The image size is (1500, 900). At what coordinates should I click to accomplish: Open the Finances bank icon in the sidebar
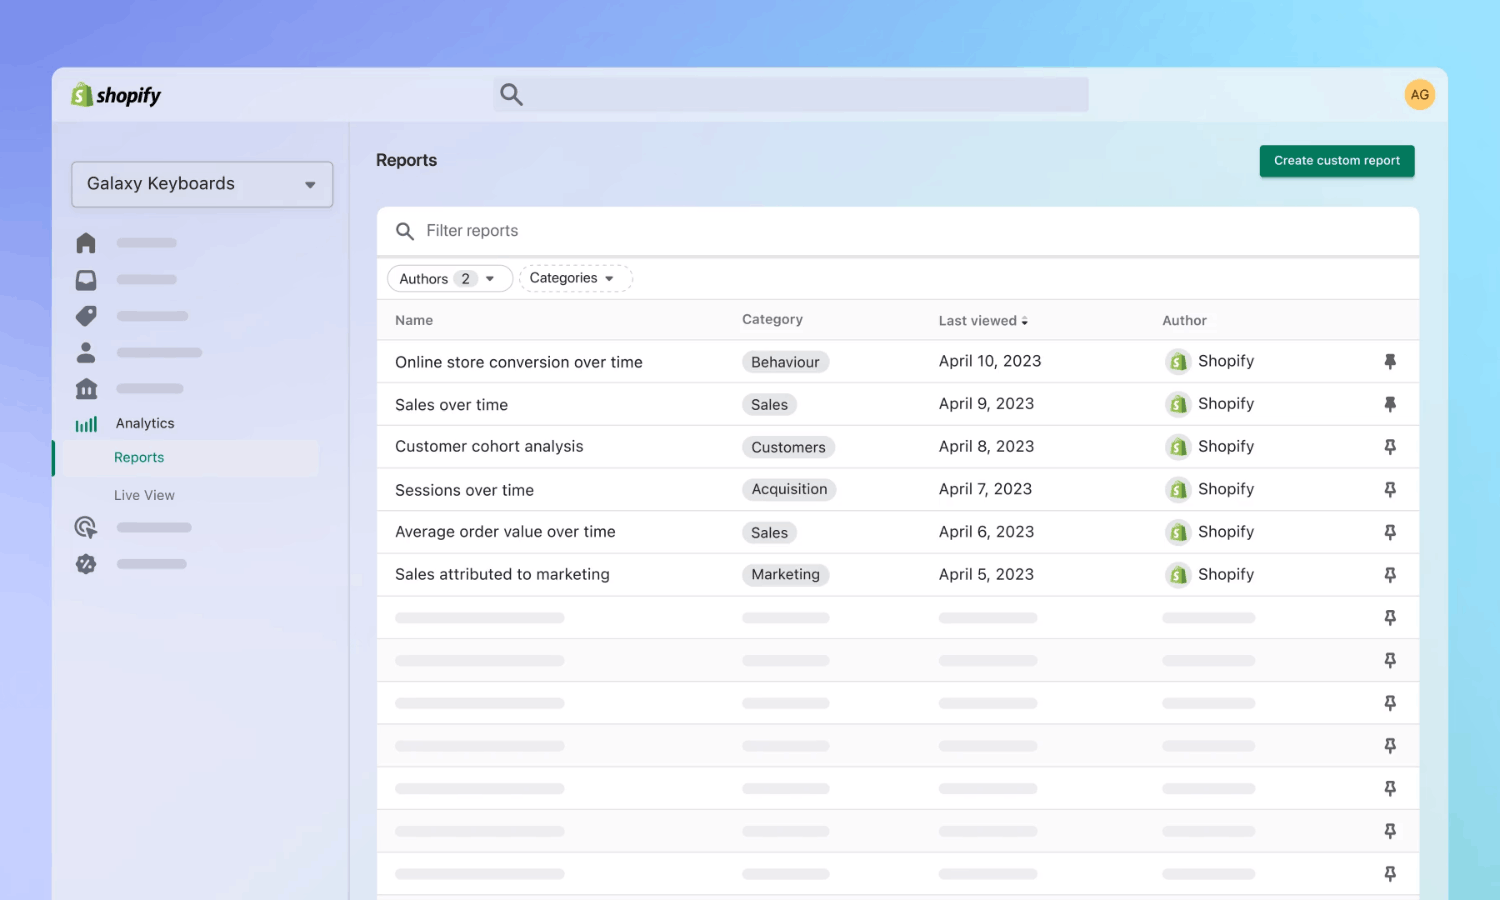(86, 388)
